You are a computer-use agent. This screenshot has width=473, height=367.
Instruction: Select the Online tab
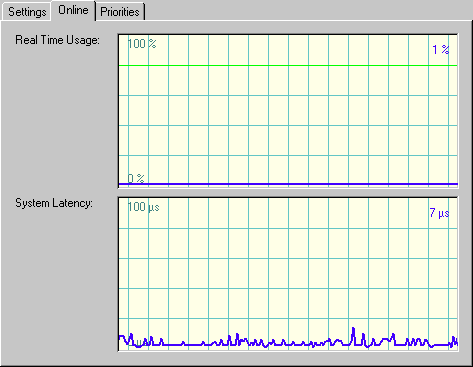click(x=73, y=10)
